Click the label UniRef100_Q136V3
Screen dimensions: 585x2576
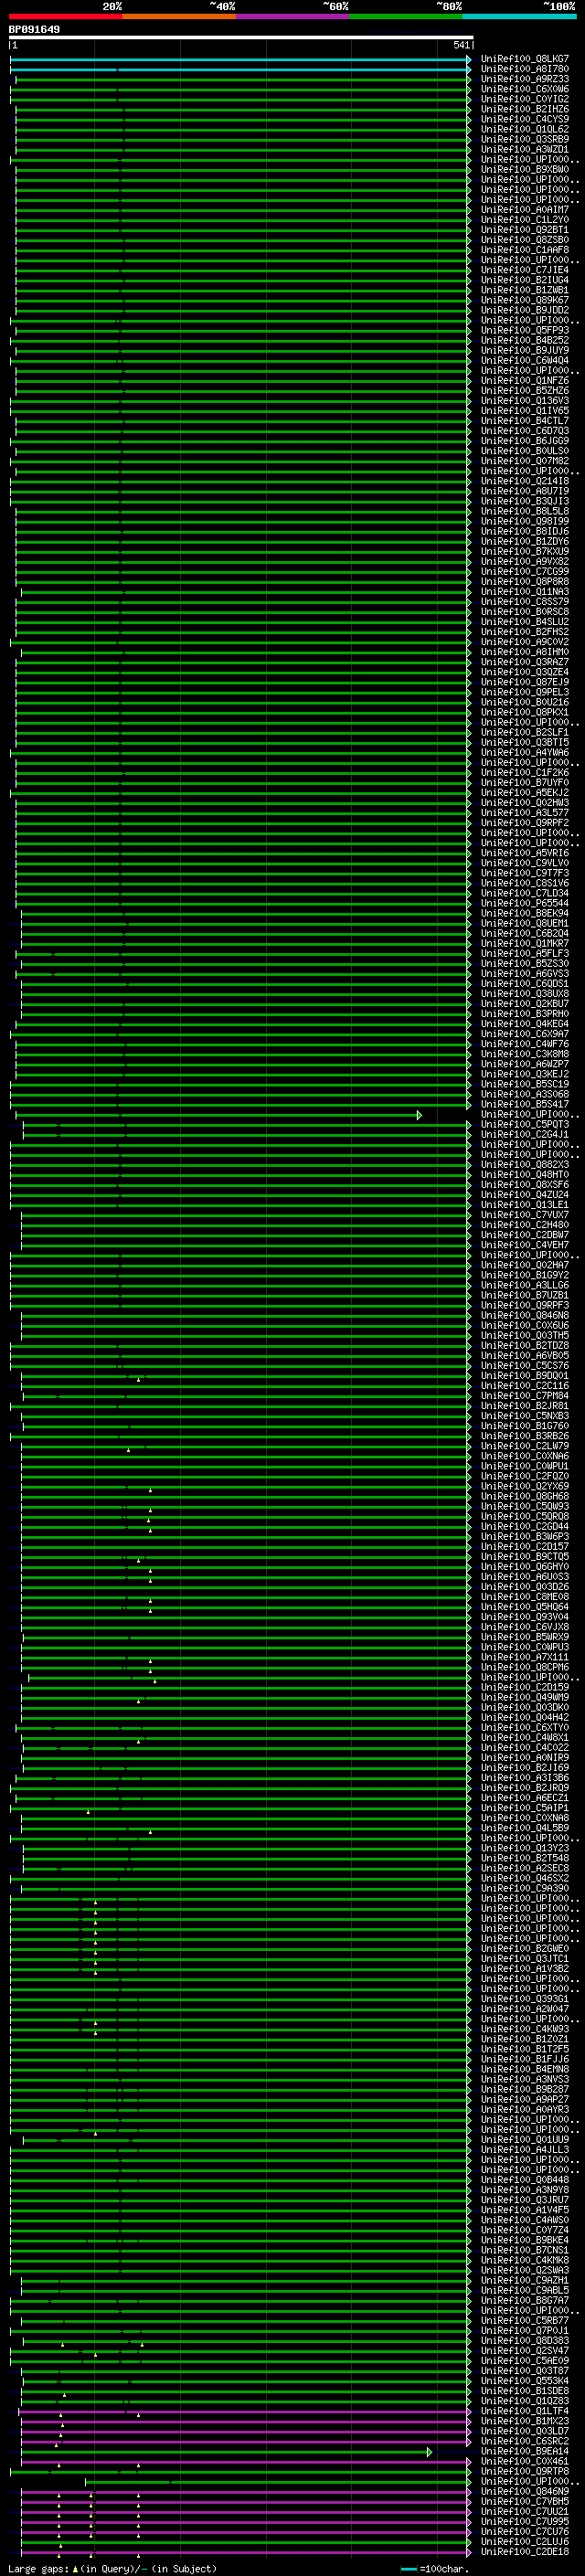coord(525,401)
